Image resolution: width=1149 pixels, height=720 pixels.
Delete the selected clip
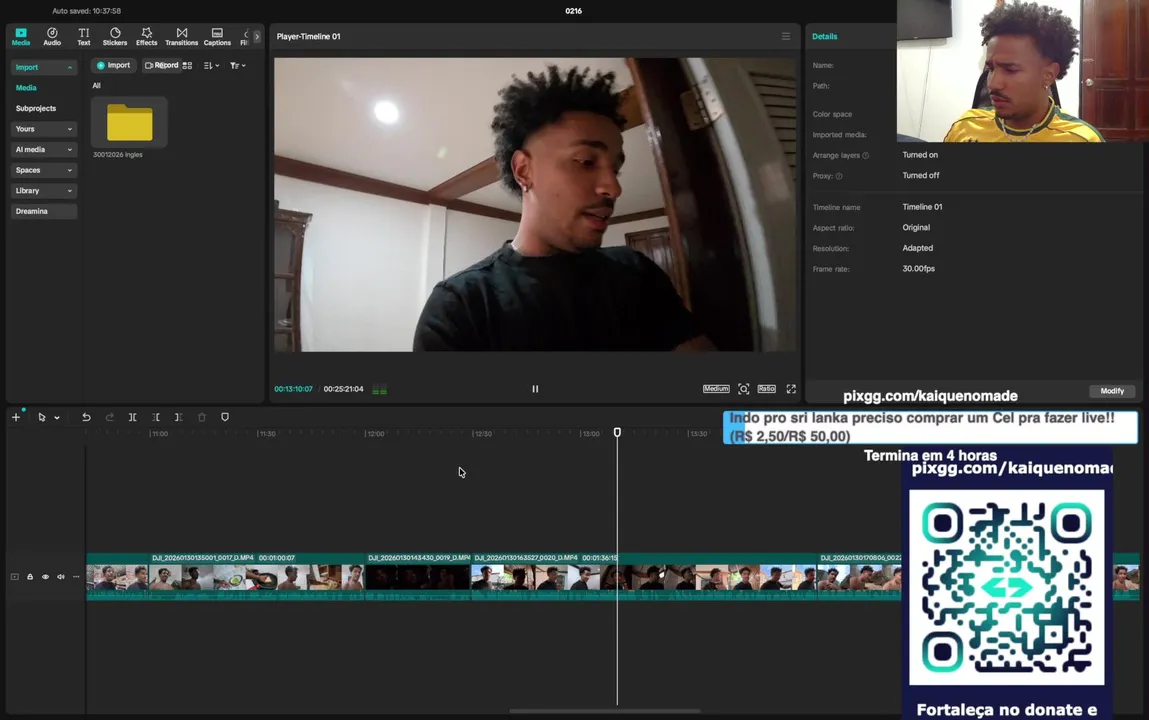(202, 417)
